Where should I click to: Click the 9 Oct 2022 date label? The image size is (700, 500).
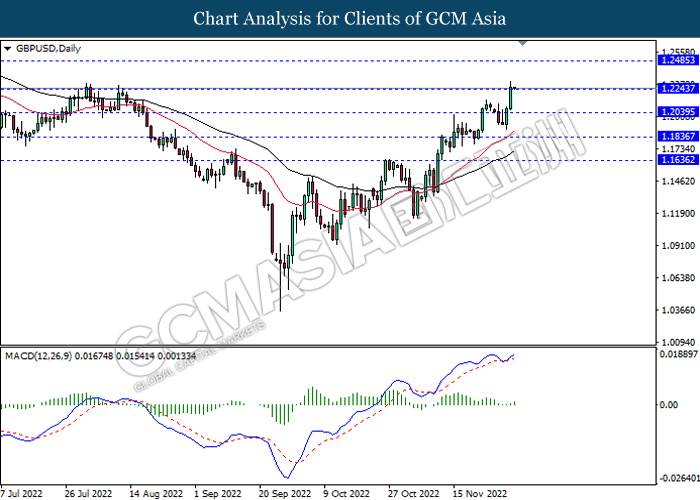tap(347, 494)
